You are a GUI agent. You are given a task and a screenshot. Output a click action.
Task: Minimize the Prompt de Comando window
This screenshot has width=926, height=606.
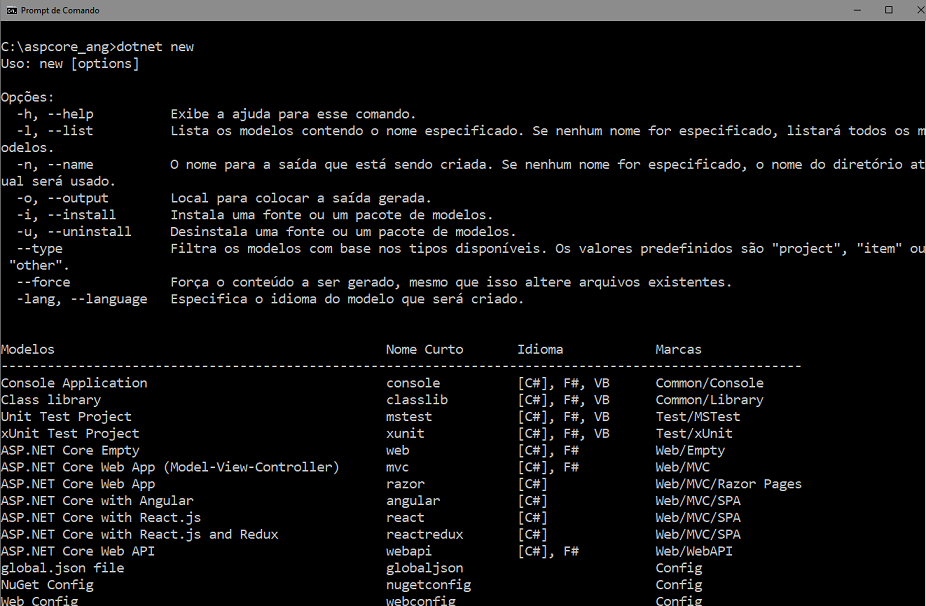pos(858,10)
